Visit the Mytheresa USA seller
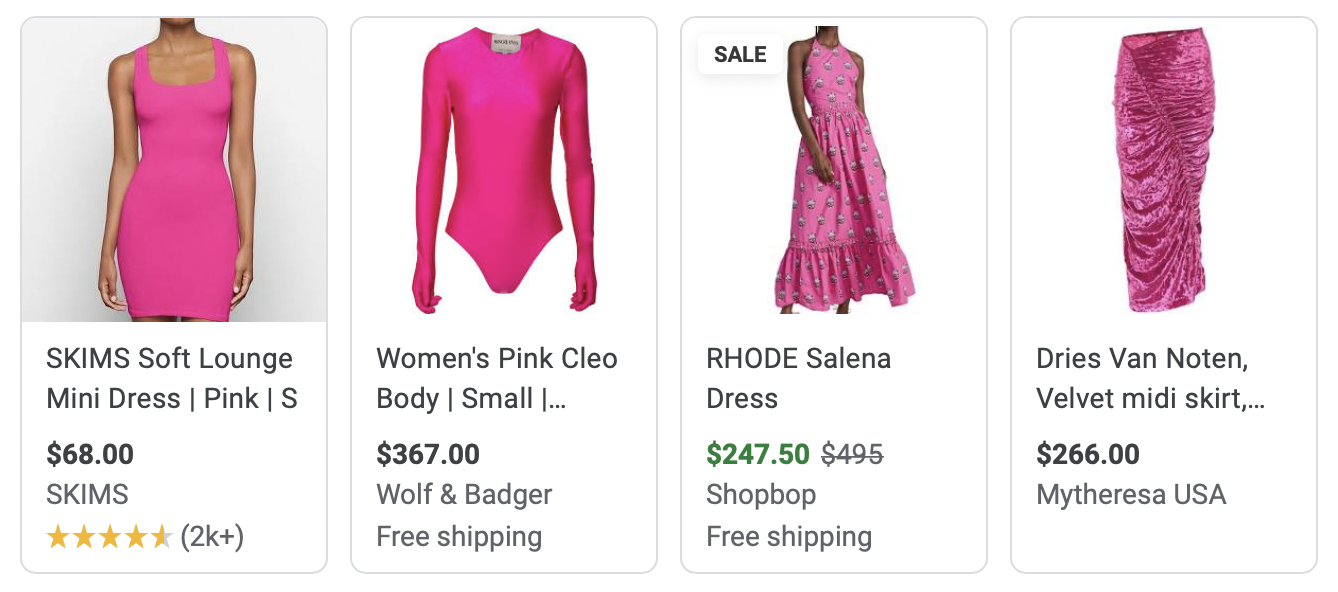Screen dimensions: 1338x592 (1131, 495)
